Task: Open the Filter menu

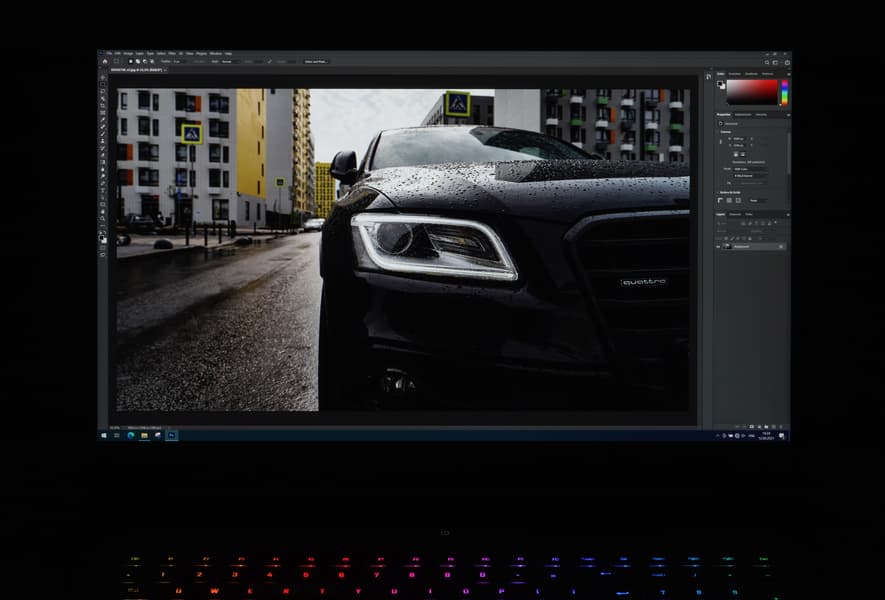Action: [172, 54]
